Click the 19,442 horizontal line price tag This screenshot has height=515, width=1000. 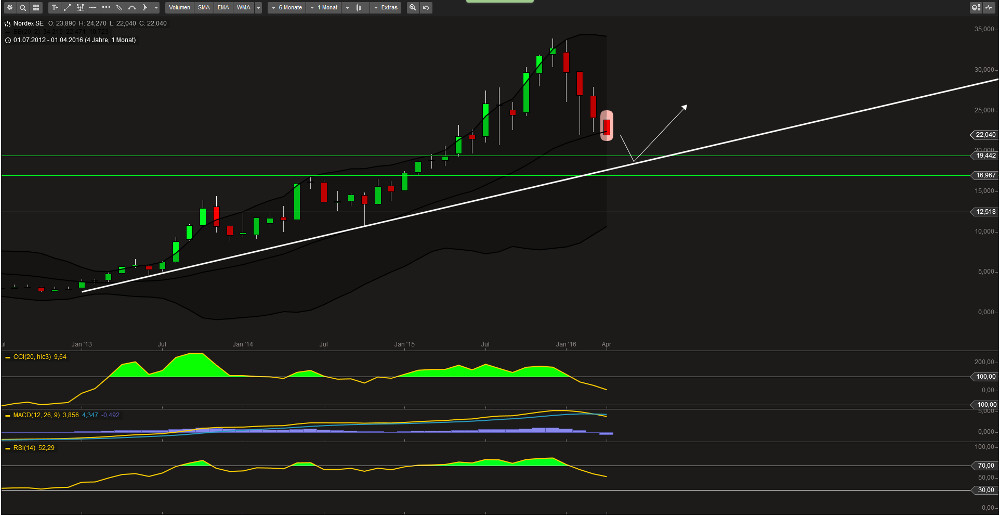[x=985, y=156]
